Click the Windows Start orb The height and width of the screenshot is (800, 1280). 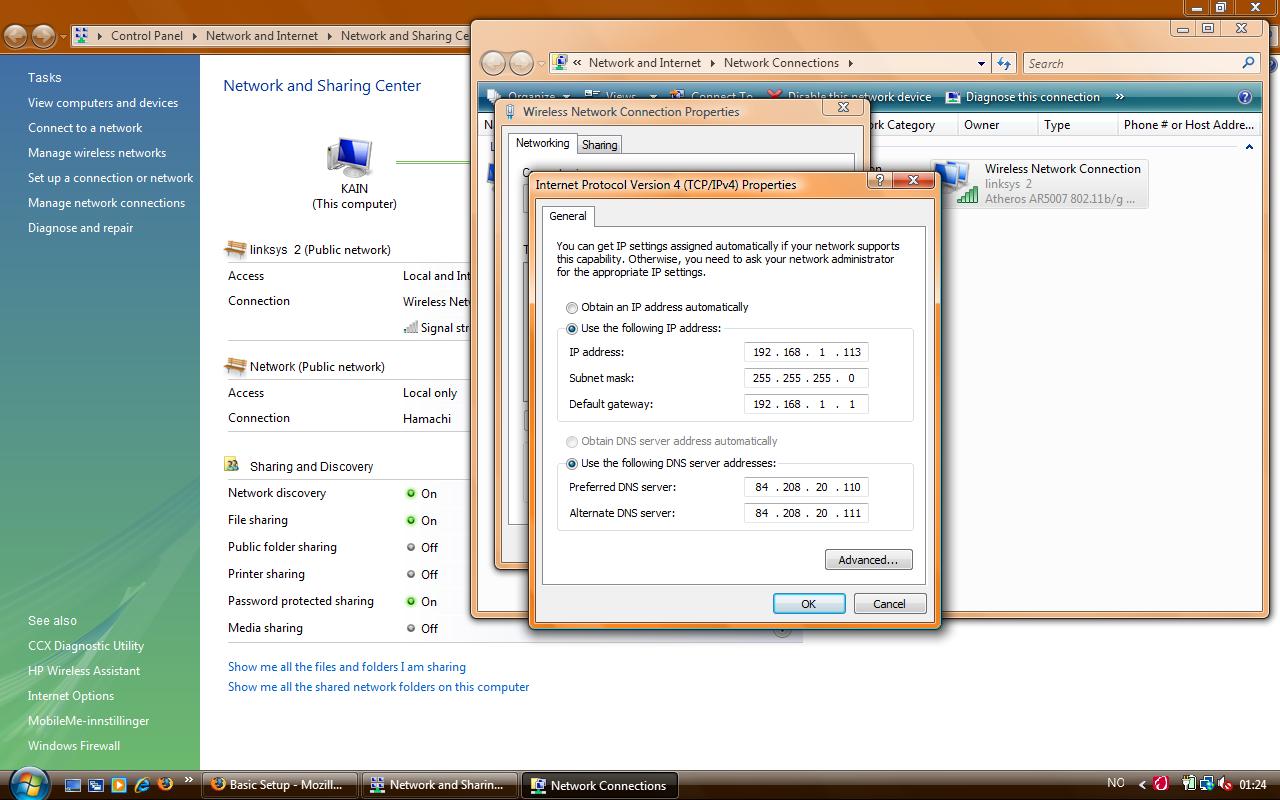click(27, 783)
